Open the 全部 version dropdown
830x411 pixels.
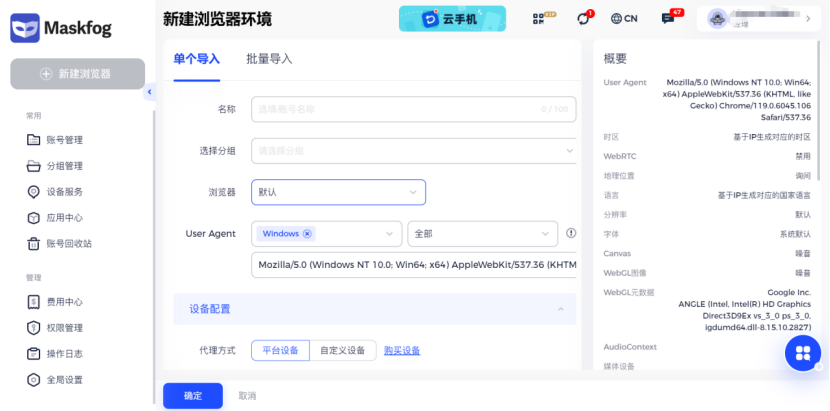coord(483,234)
